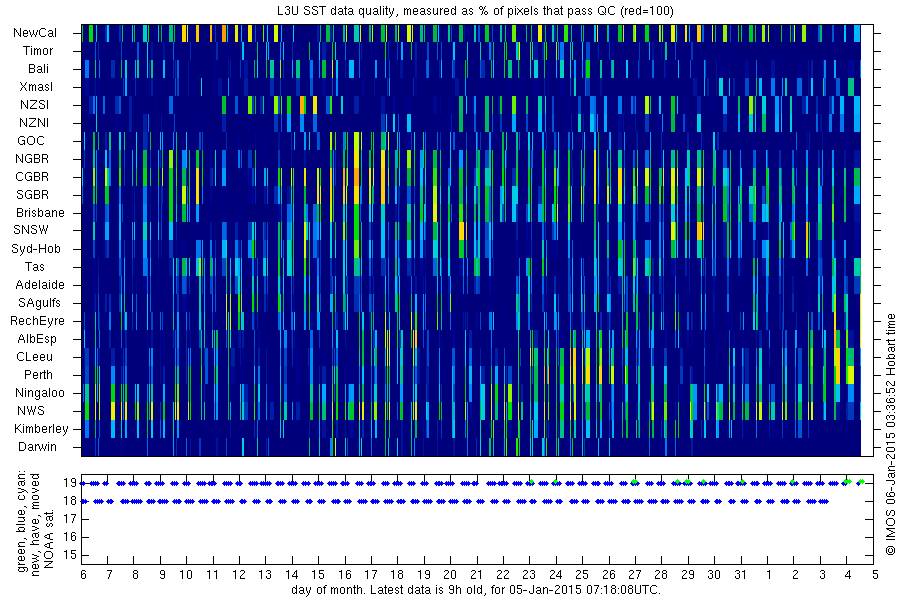Click the satellite number 16 axis label
Screen dimensions: 900x600
click(x=70, y=537)
